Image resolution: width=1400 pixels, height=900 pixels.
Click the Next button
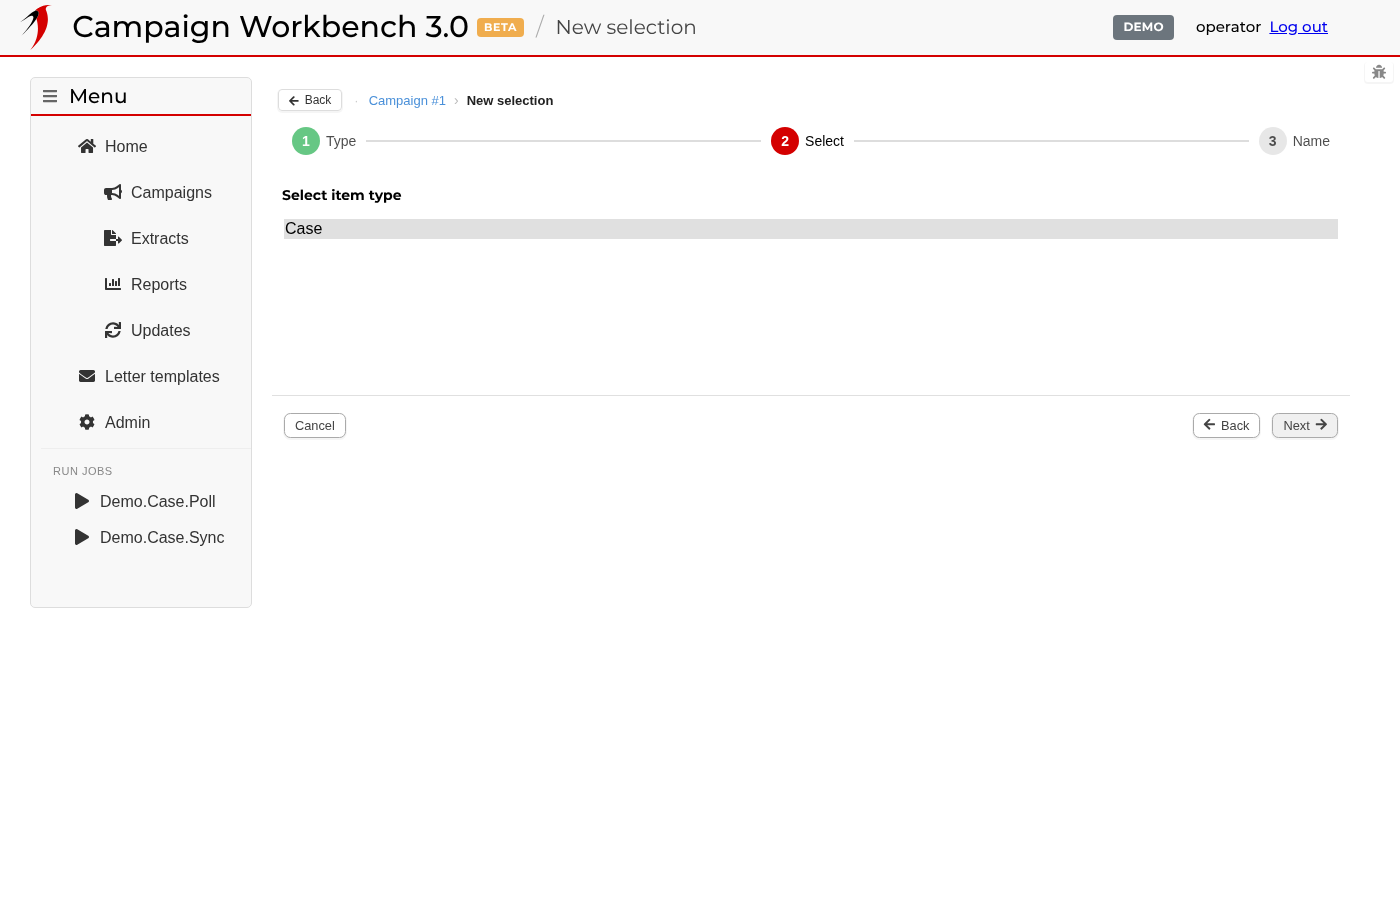pyautogui.click(x=1305, y=426)
